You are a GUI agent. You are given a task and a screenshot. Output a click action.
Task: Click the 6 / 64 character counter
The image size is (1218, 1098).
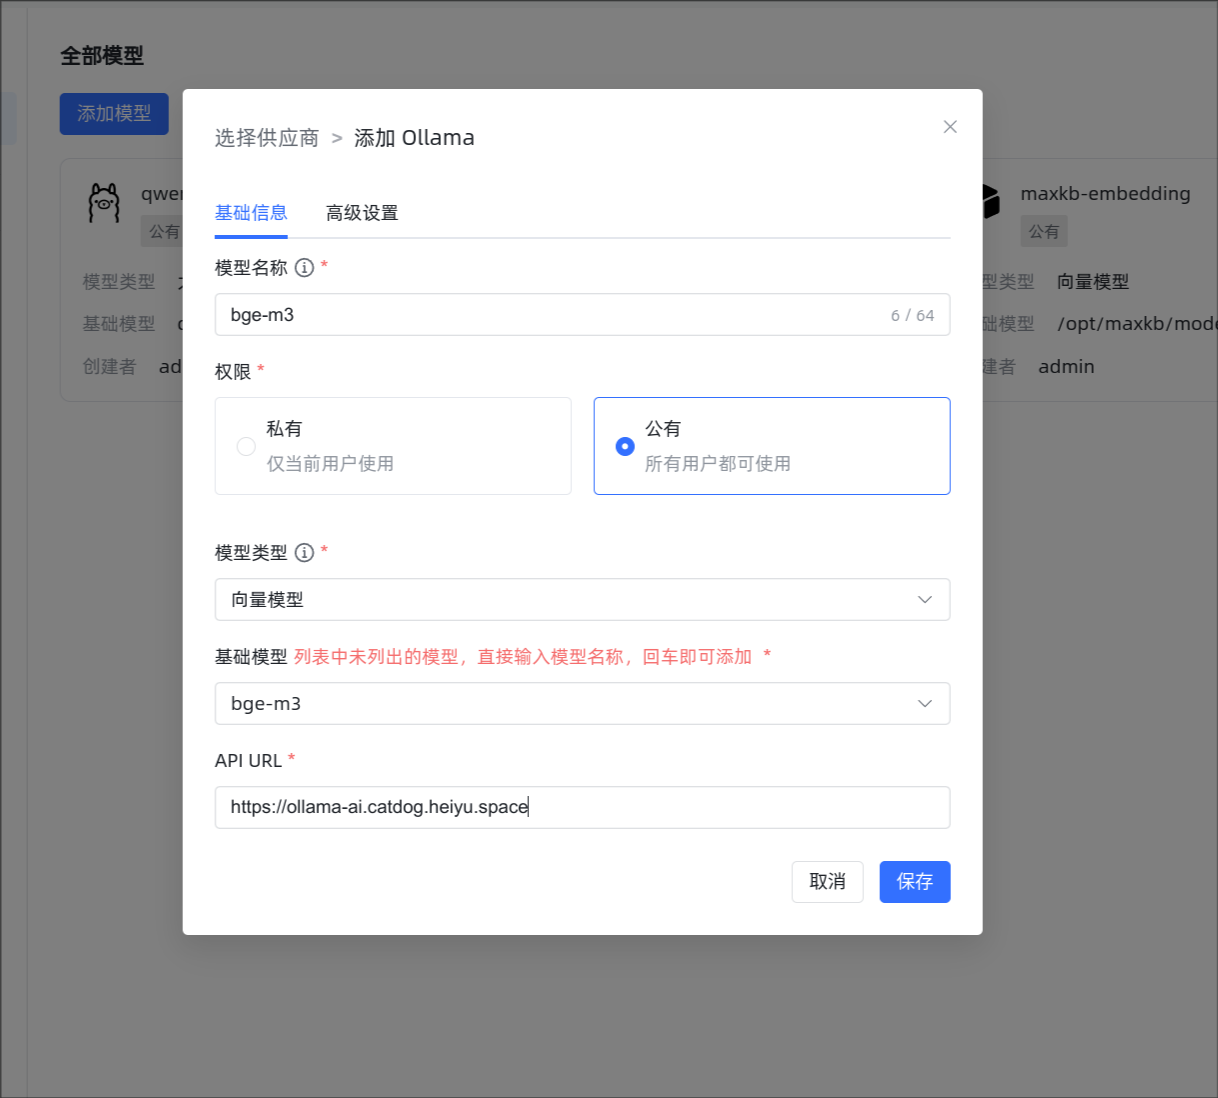click(912, 315)
